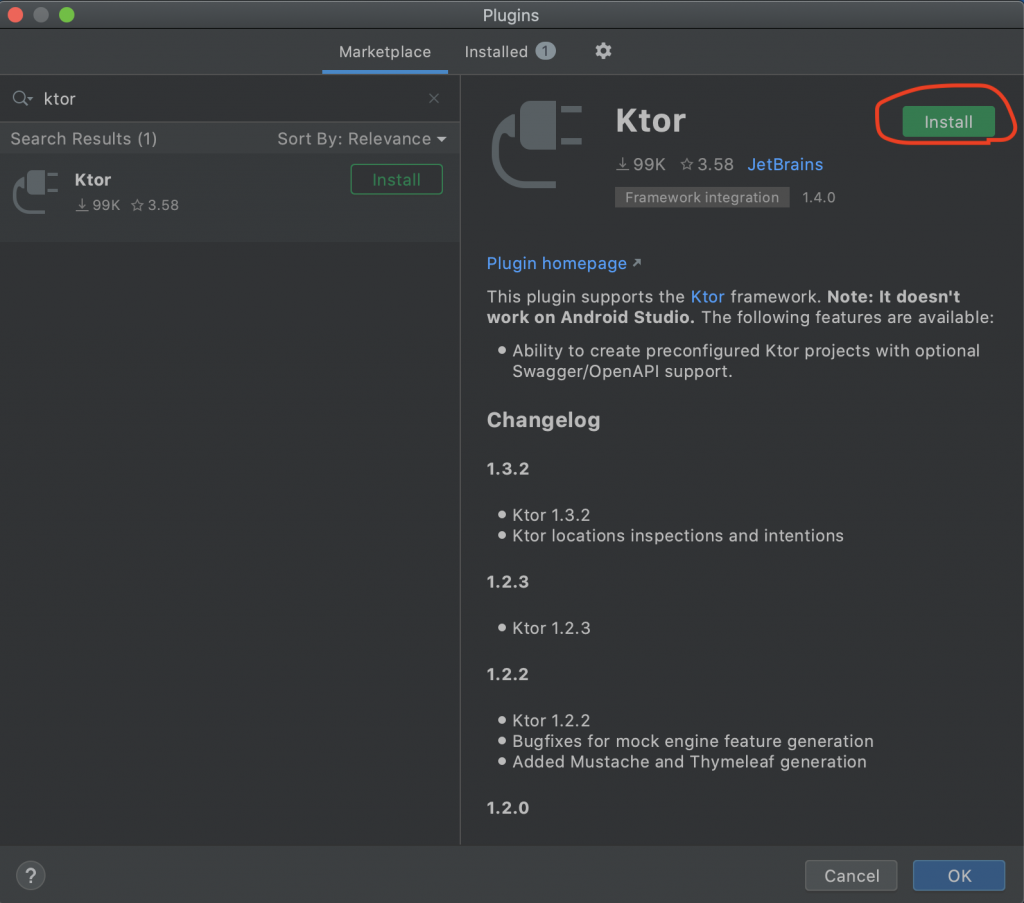
Task: Click the green macOS zoom window button
Action: tap(67, 15)
